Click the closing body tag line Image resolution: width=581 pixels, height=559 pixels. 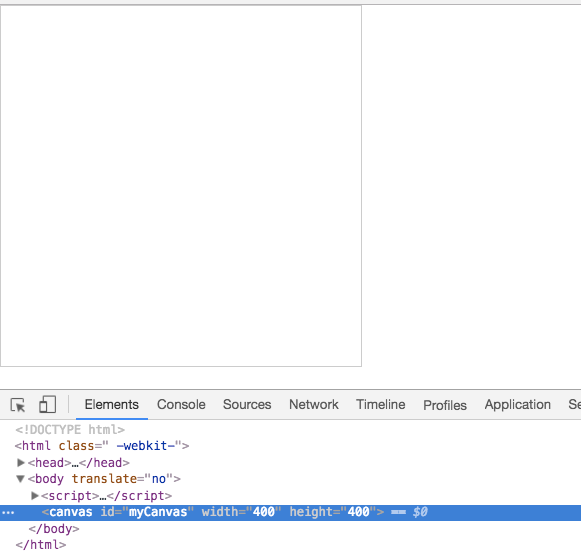(x=54, y=529)
